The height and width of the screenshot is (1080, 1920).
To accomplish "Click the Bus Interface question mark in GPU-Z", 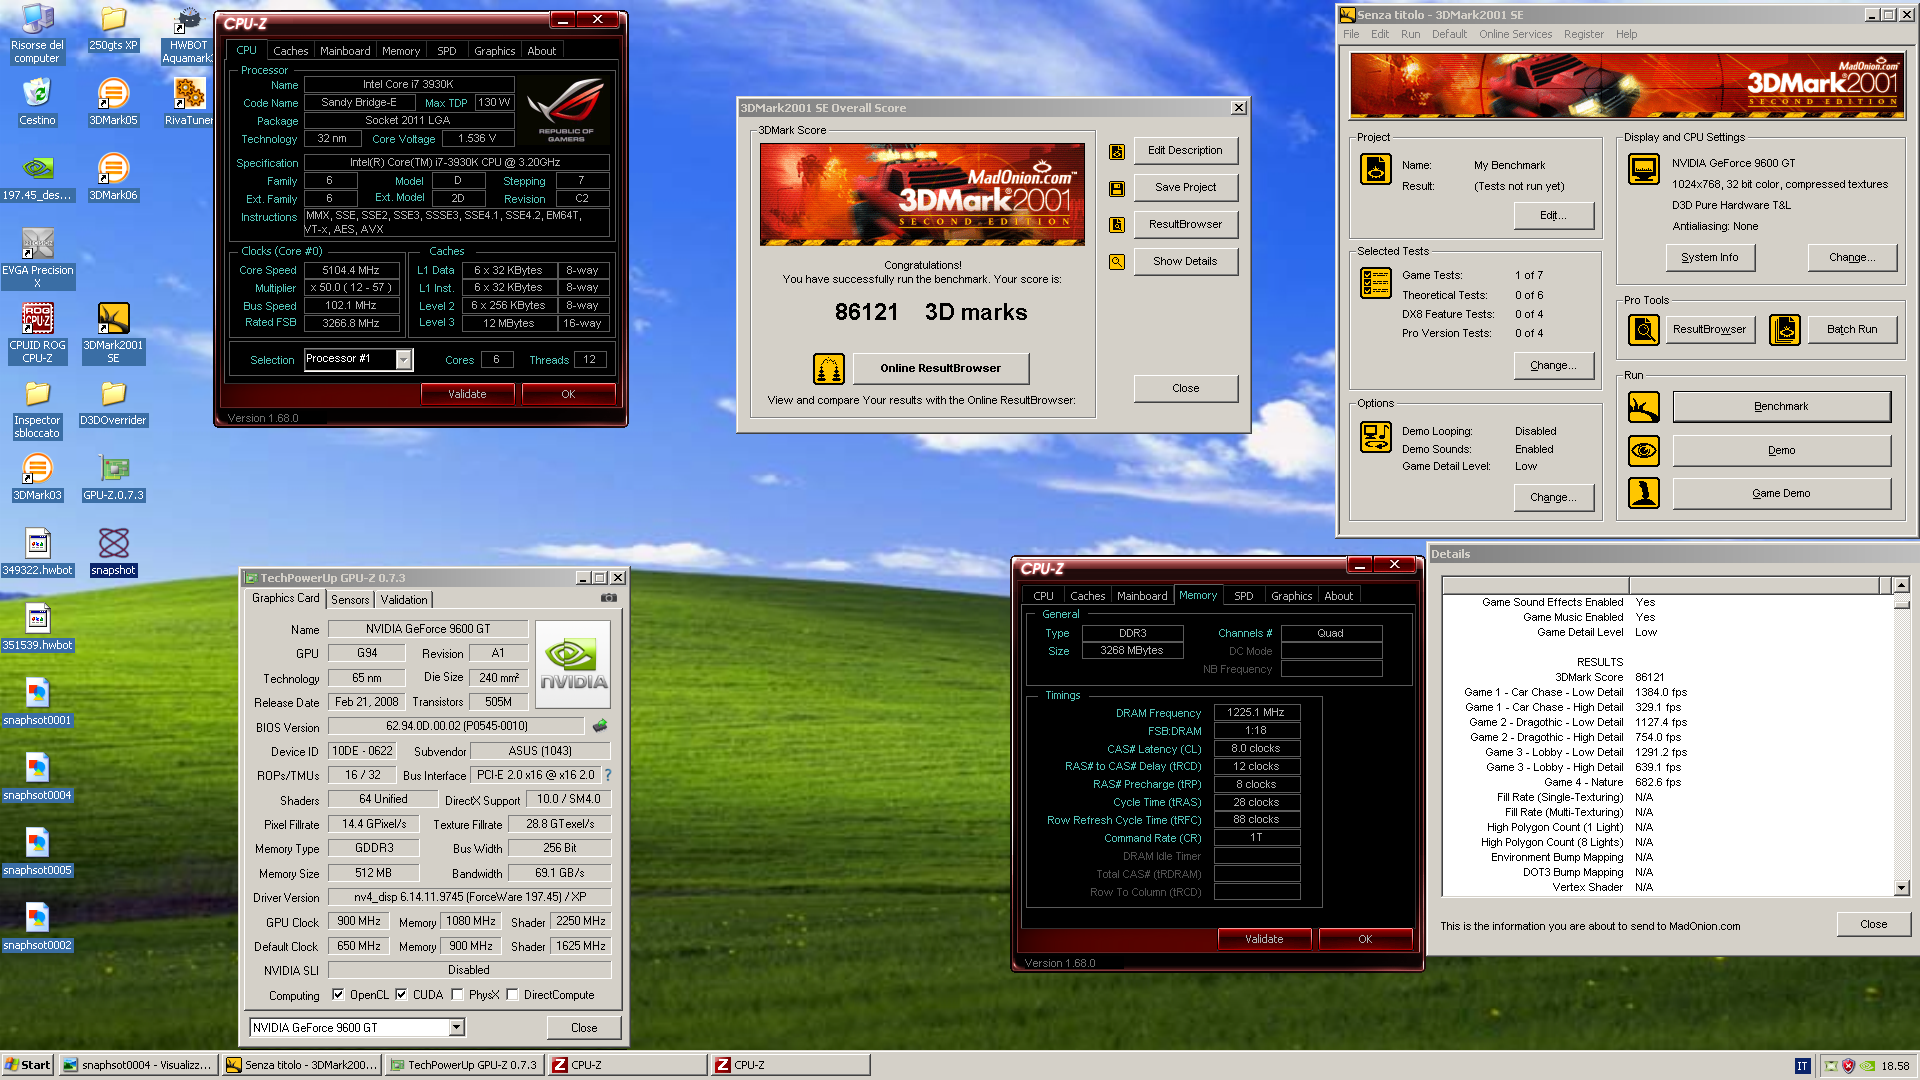I will point(607,775).
